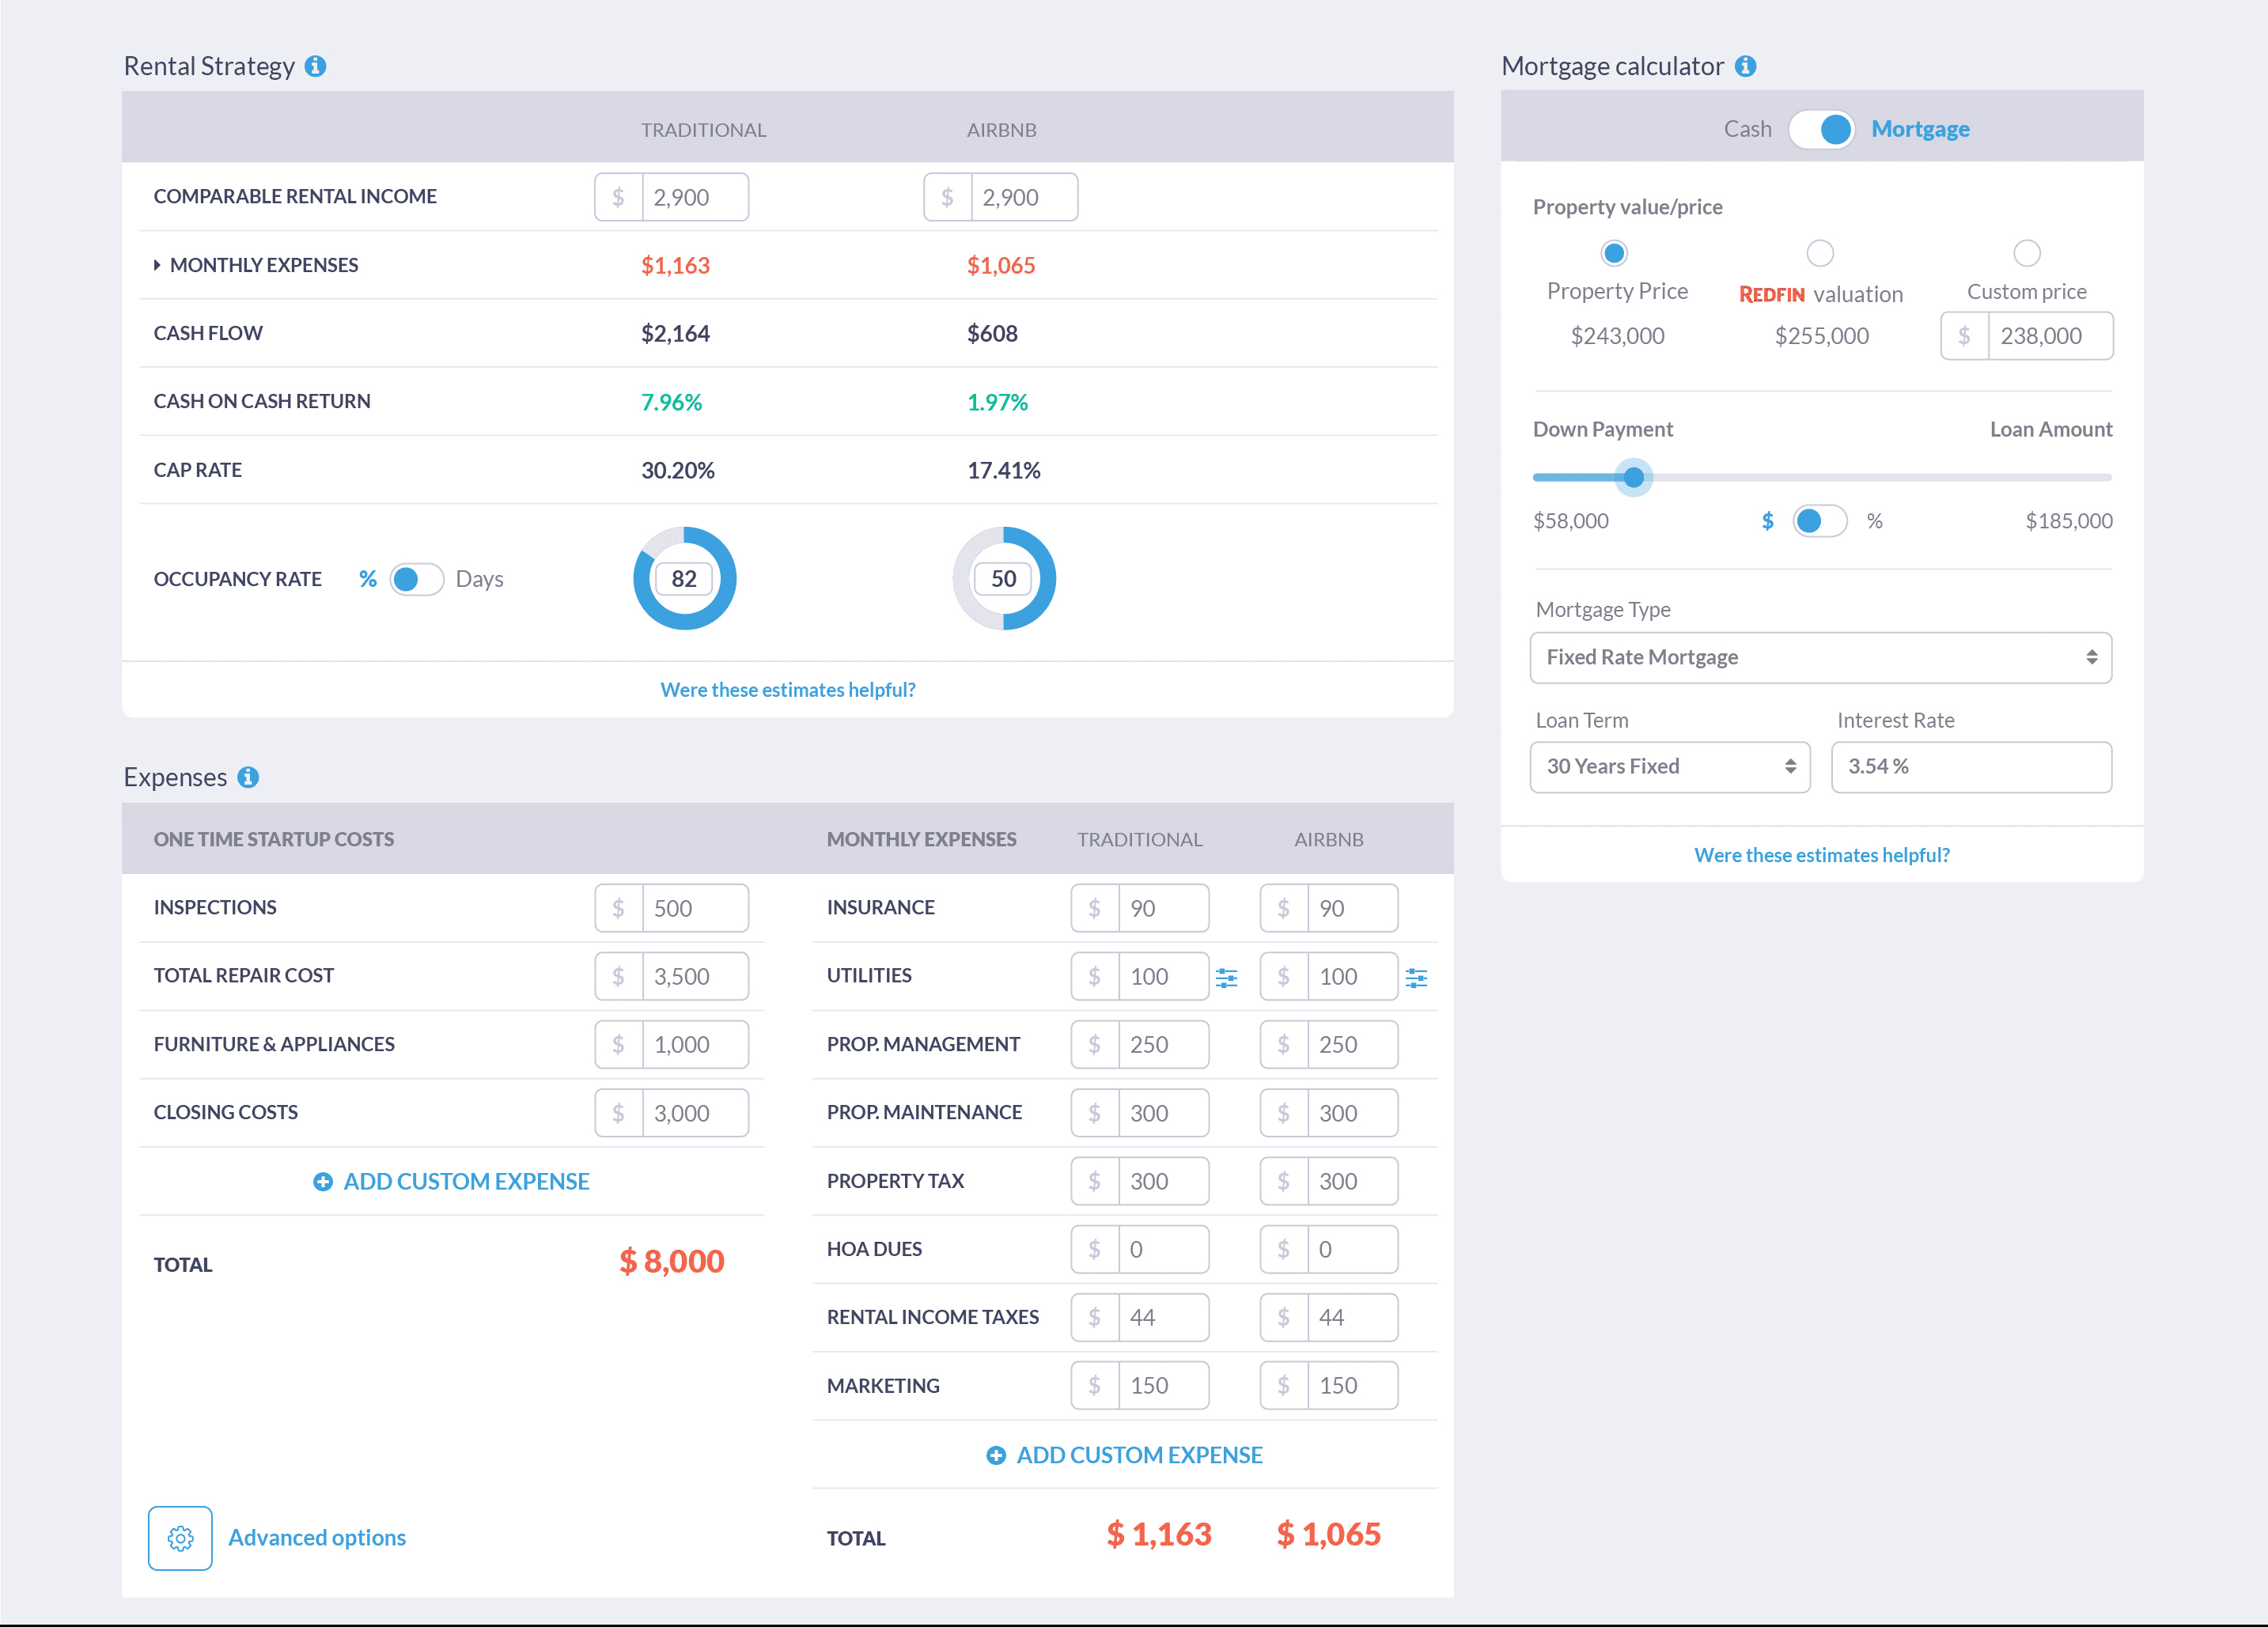The width and height of the screenshot is (2268, 1627).
Task: Click helpful estimates link under Rental Strategy
Action: pos(787,689)
